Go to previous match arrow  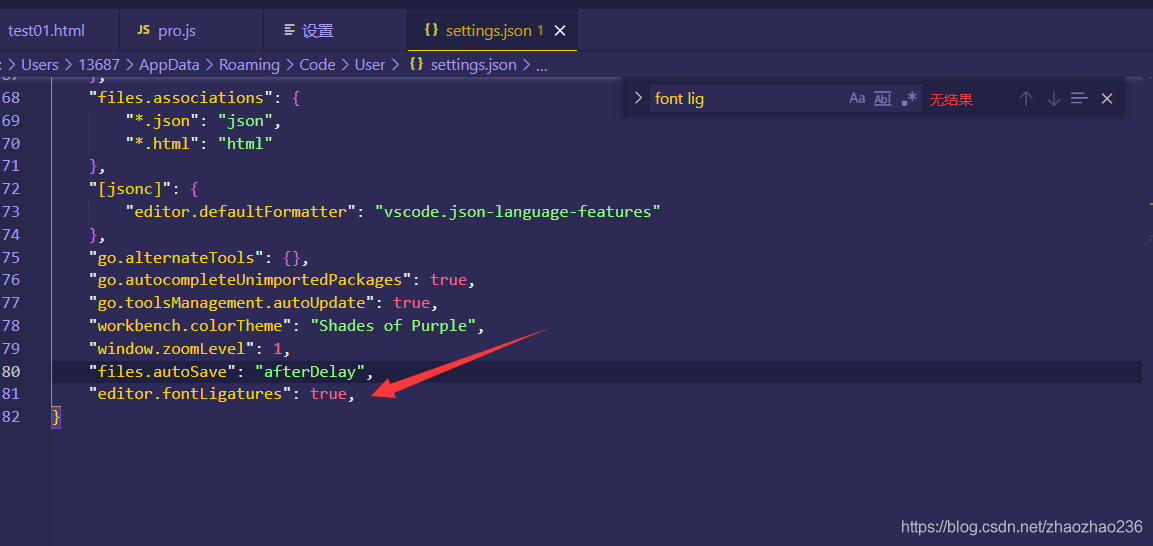click(1026, 98)
